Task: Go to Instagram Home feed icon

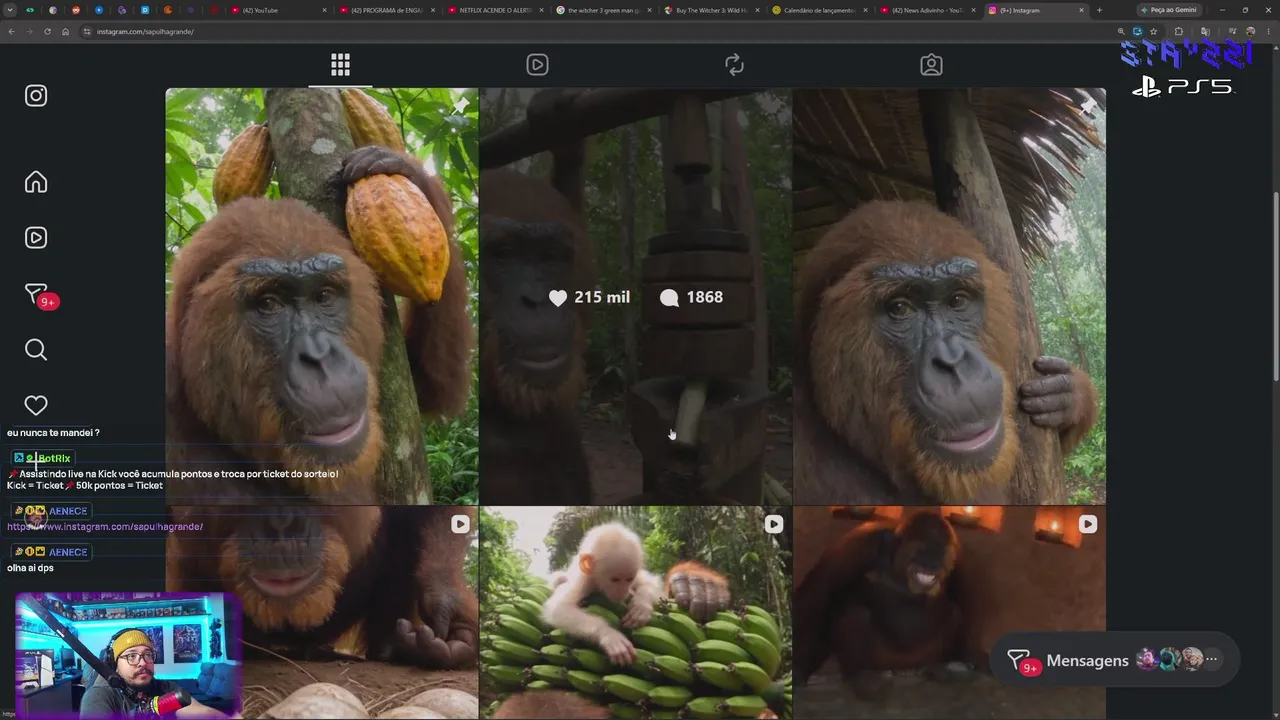Action: tap(36, 182)
